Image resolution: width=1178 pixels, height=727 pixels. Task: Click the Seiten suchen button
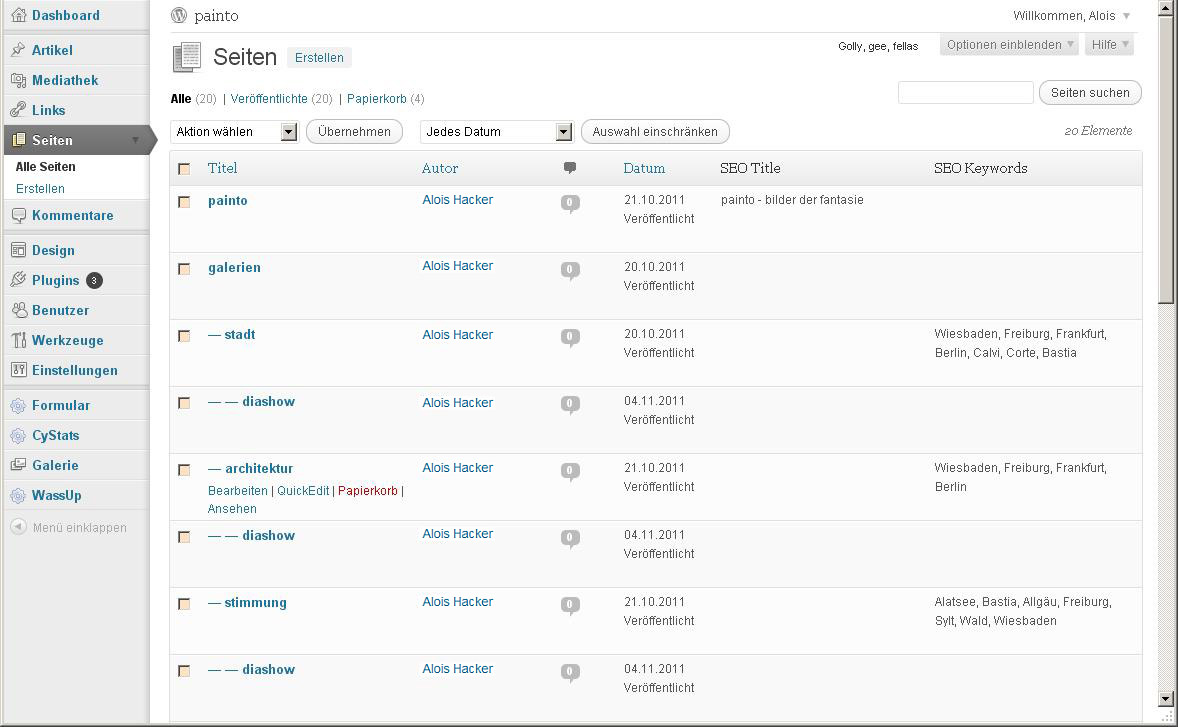[1090, 92]
